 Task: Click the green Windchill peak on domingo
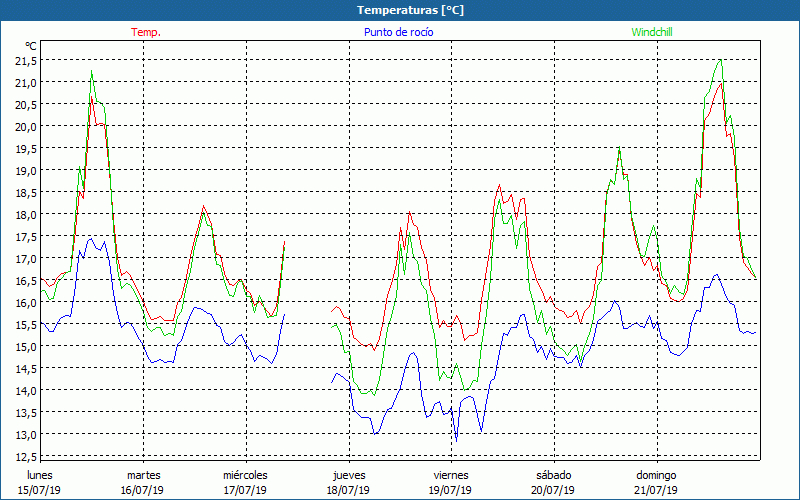pos(720,60)
